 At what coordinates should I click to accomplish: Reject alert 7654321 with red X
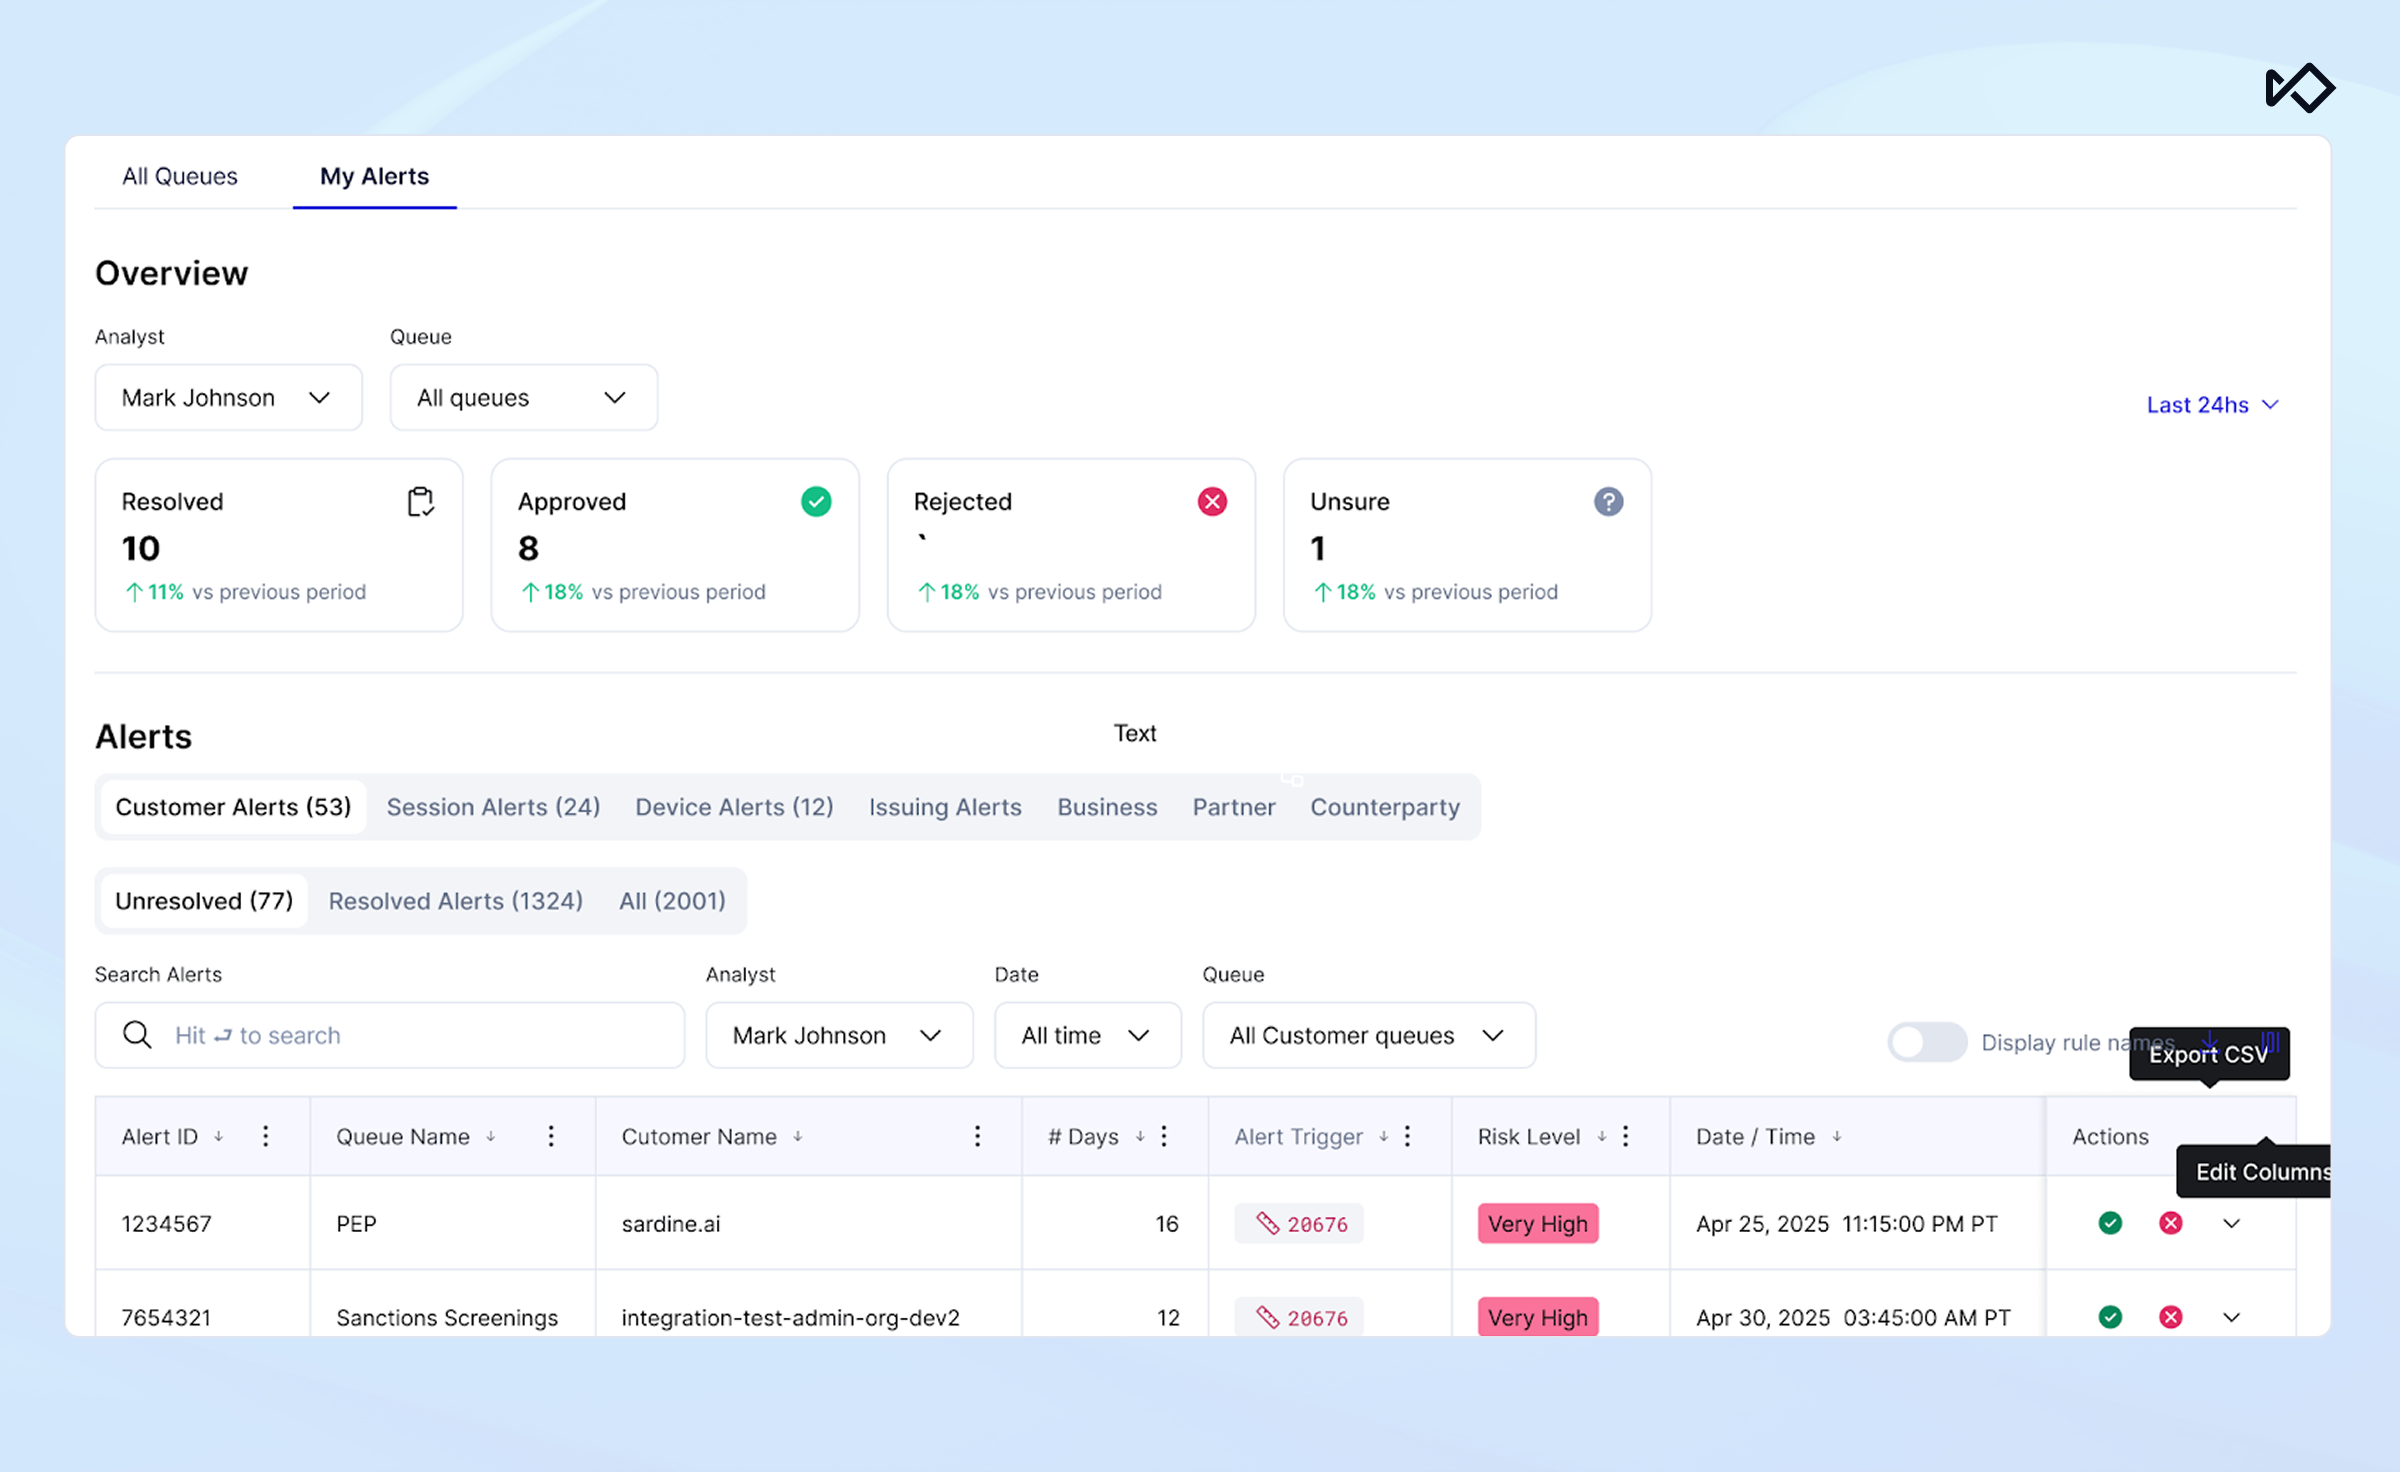point(2170,1317)
